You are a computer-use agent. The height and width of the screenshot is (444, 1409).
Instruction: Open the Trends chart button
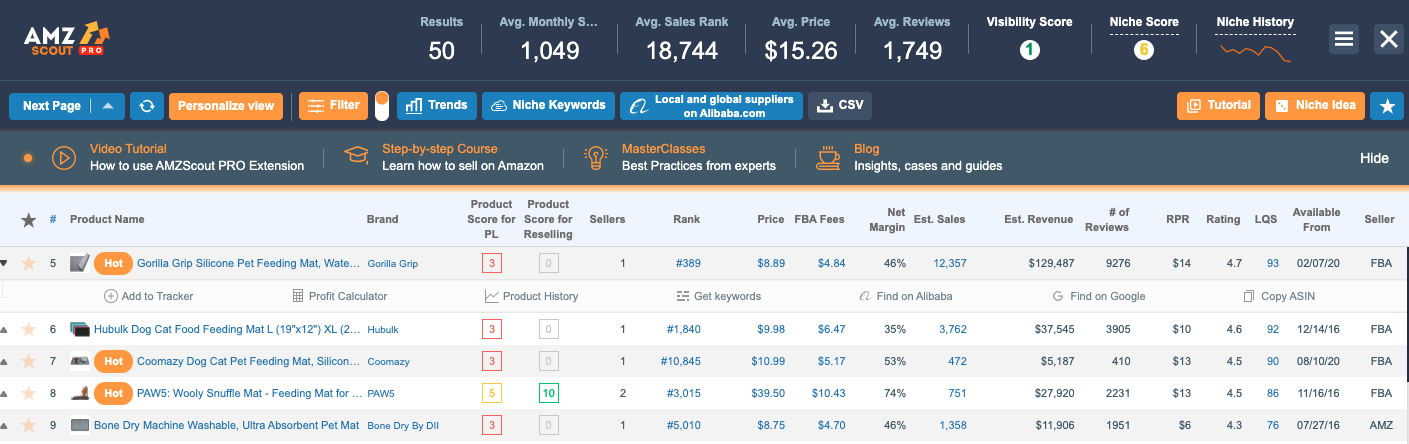pos(437,106)
